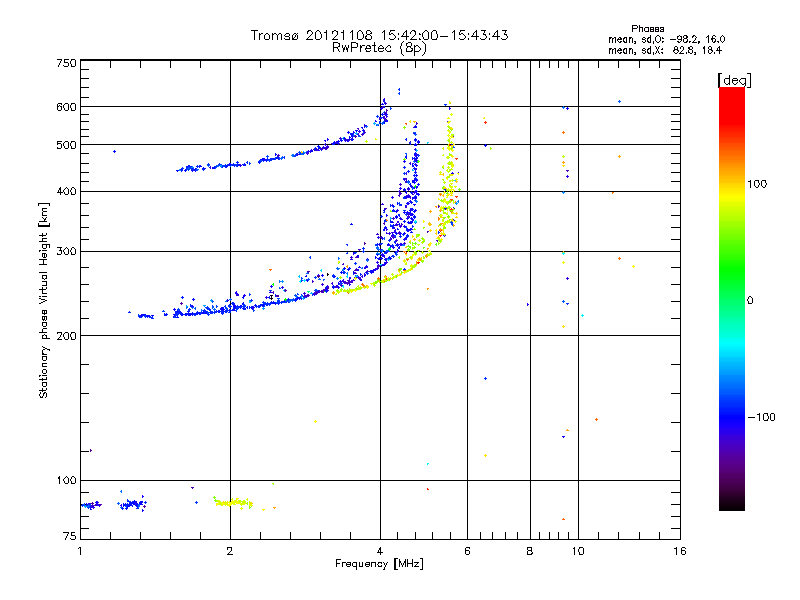Screen dimensions: 800x600
Task: Click the '[deg]' colorbar unit label
Action: click(x=734, y=80)
